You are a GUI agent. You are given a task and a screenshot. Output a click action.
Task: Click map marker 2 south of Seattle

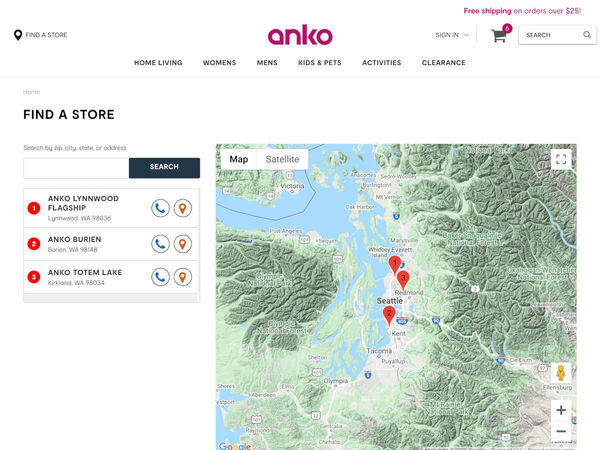tap(389, 315)
